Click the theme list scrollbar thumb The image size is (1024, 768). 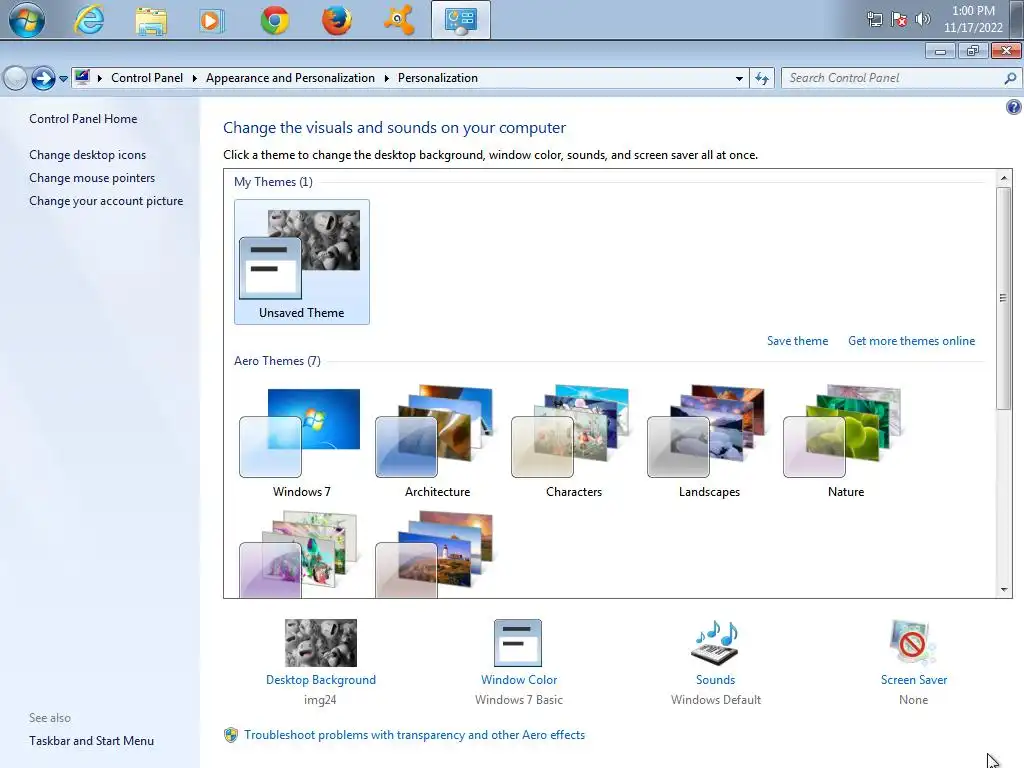pyautogui.click(x=1003, y=298)
